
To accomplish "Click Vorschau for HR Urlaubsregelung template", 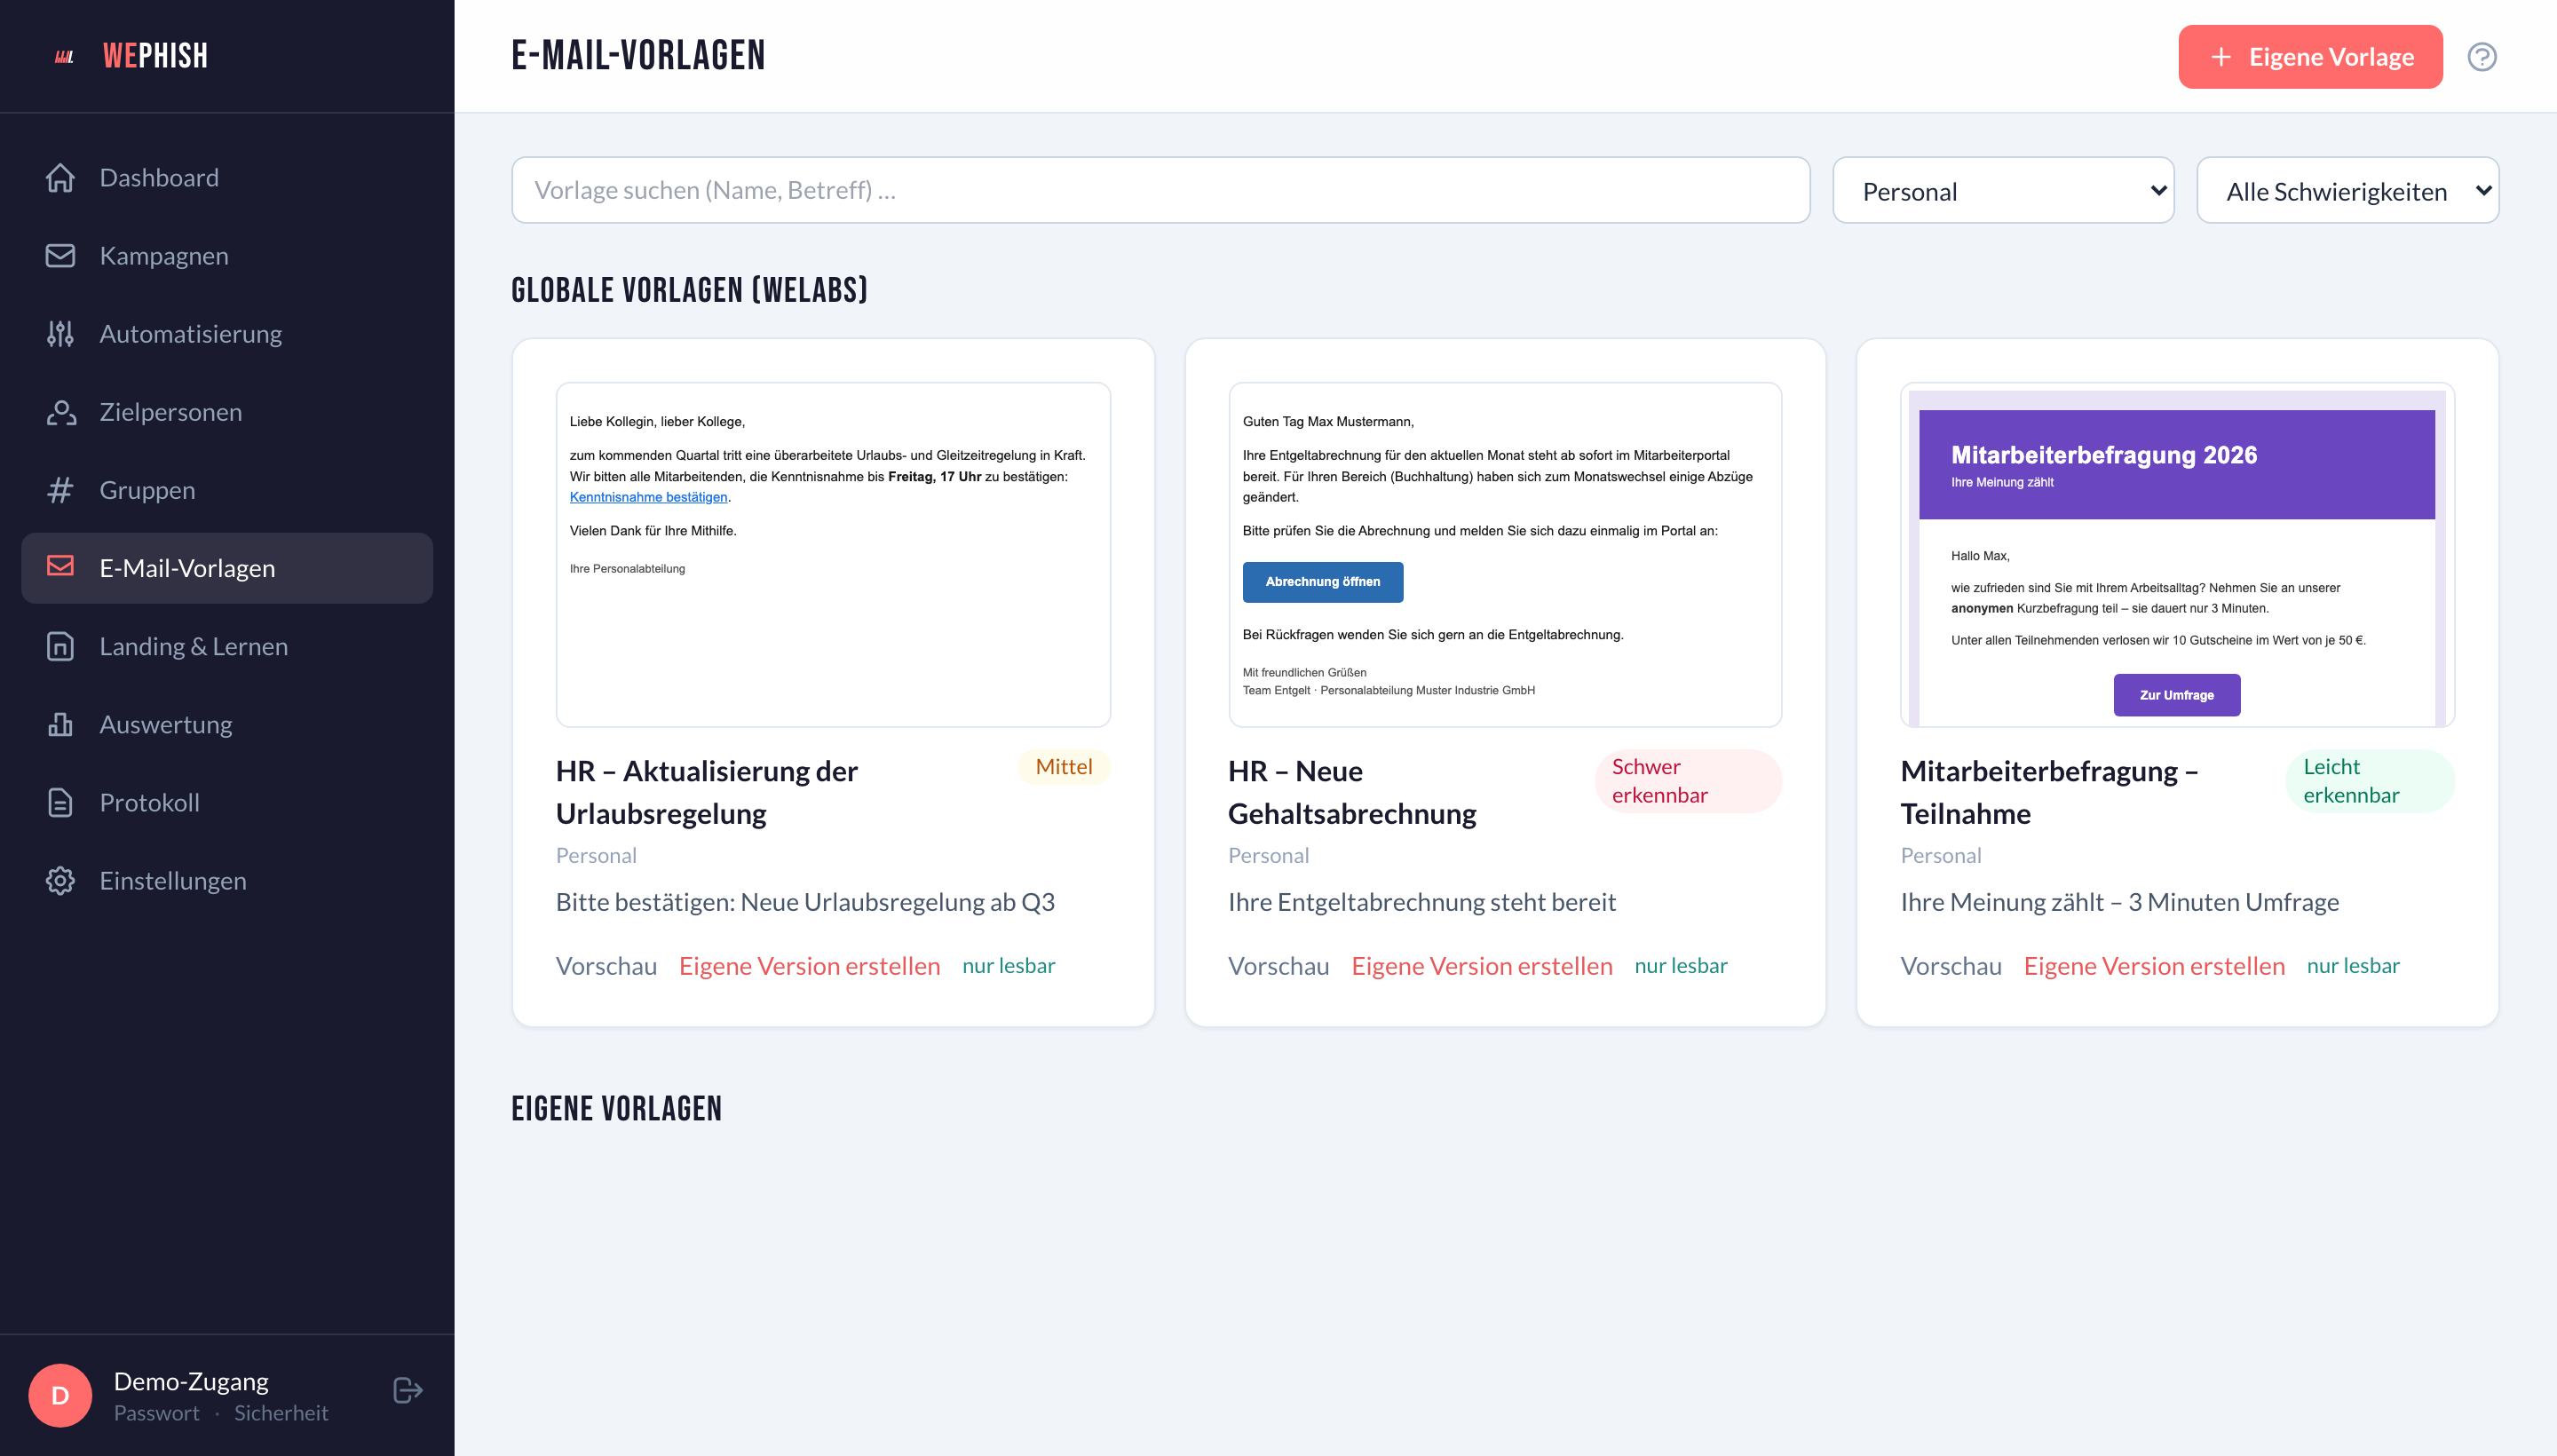I will click(x=606, y=966).
